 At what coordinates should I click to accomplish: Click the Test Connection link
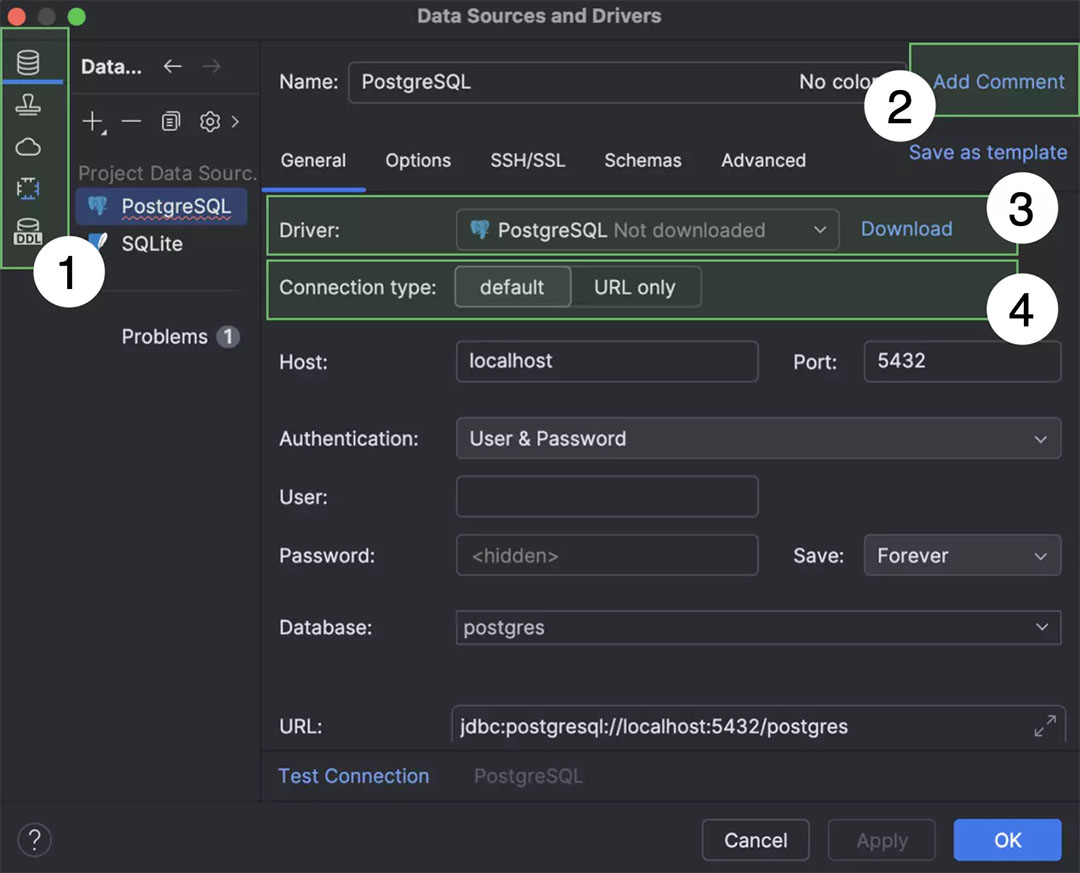click(353, 776)
